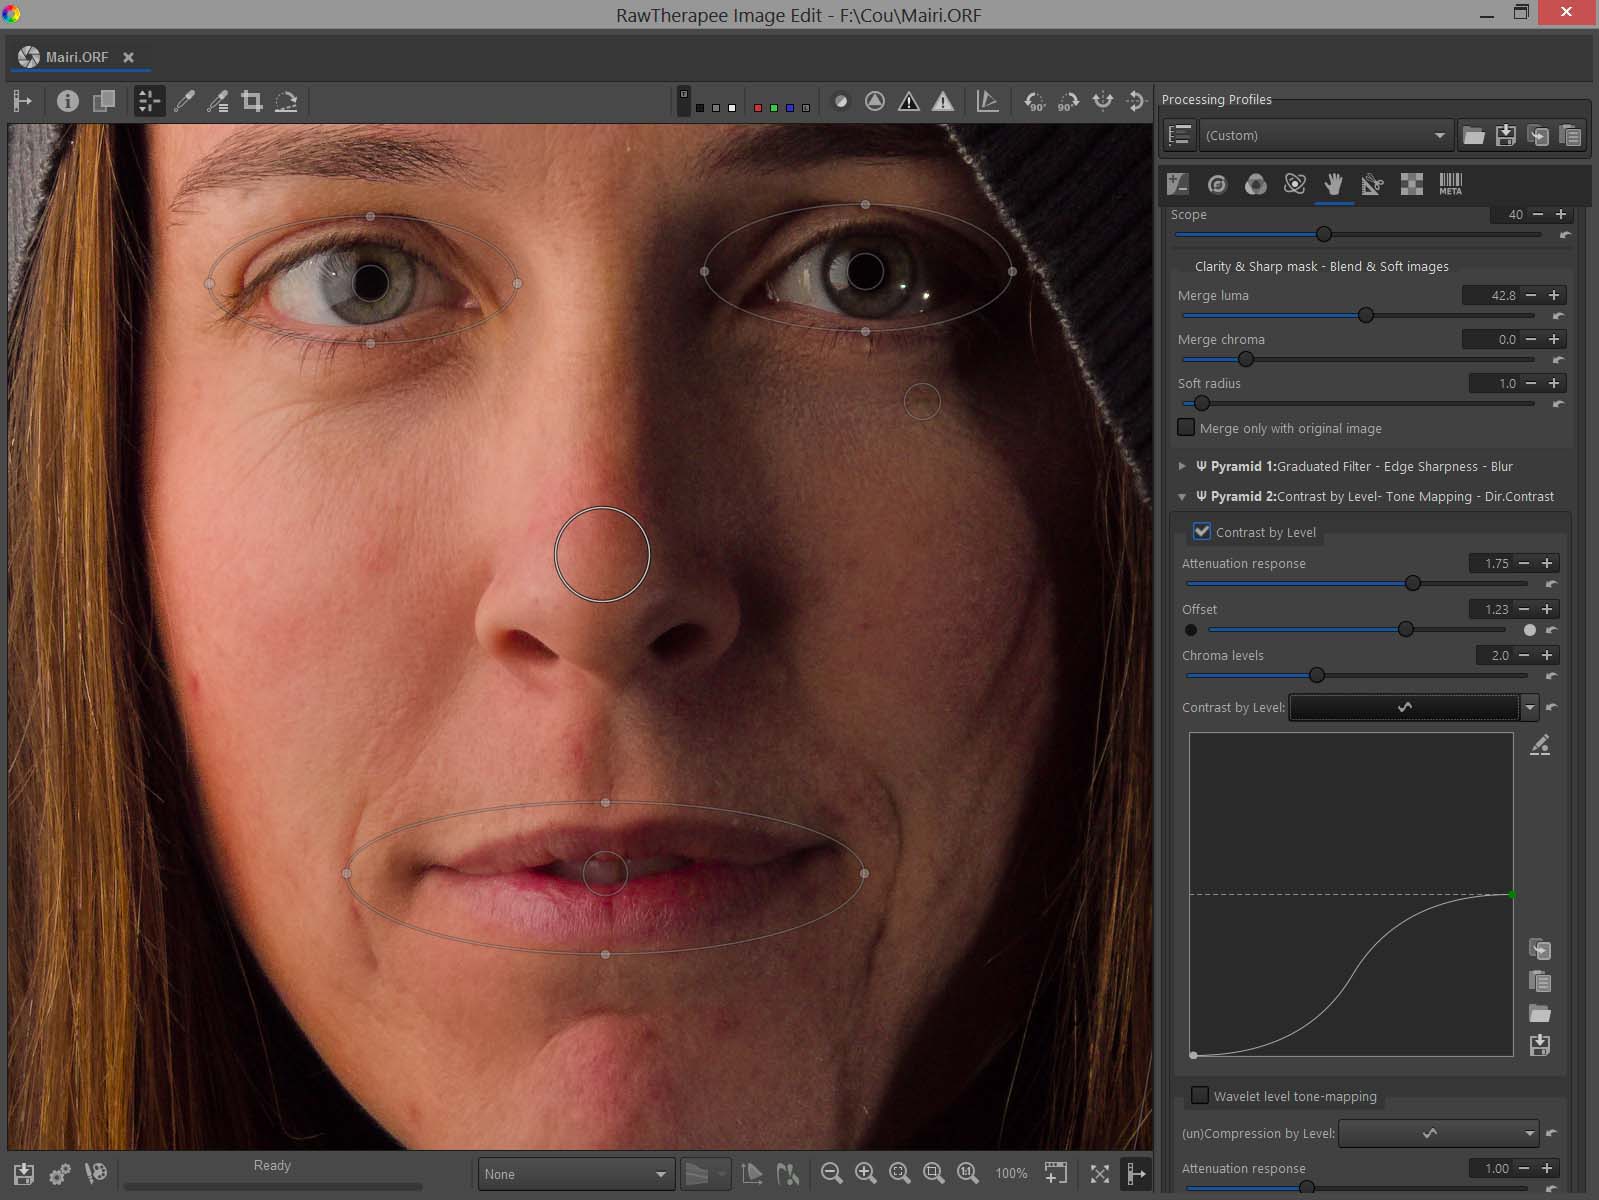1599x1200 pixels.
Task: Open the None dropdown in bottom bar
Action: click(x=574, y=1174)
